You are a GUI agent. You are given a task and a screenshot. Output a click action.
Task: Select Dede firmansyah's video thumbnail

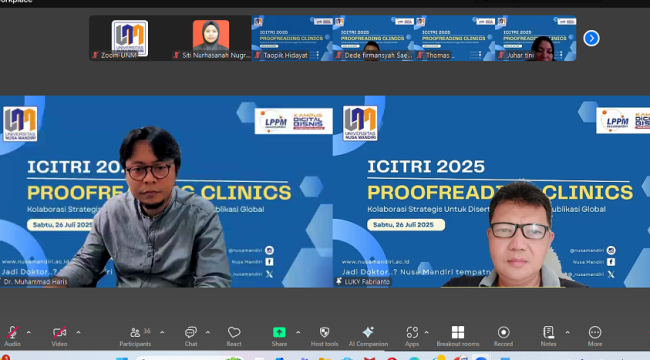[373, 38]
